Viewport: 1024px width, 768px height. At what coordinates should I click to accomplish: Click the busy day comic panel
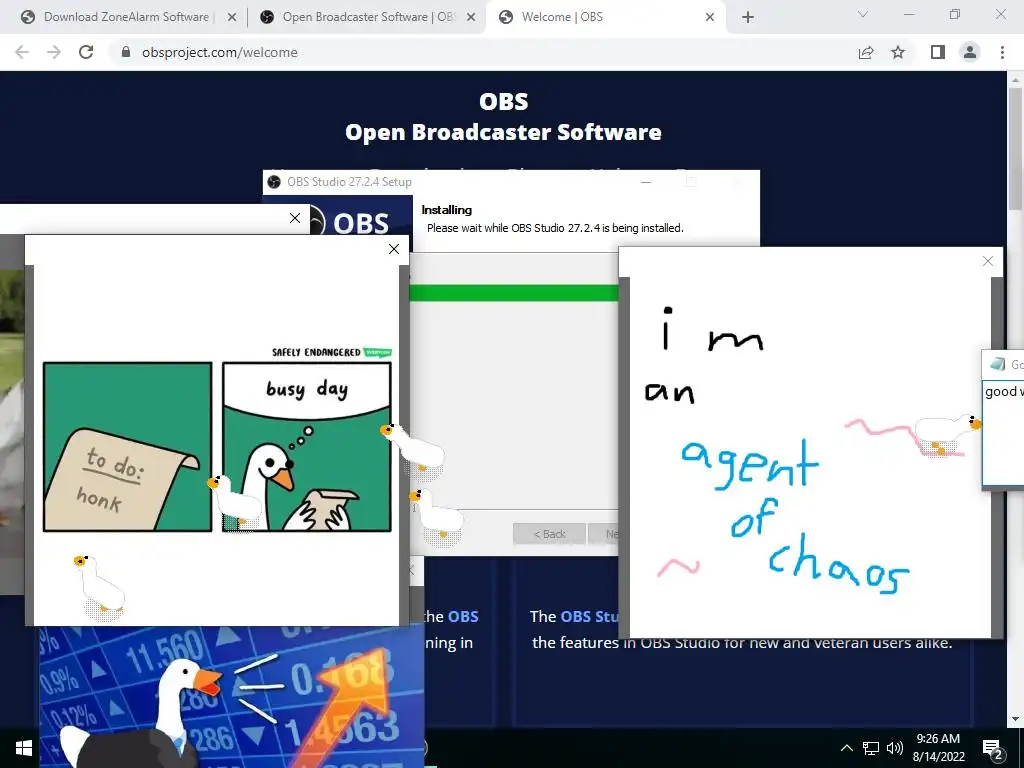(x=307, y=447)
